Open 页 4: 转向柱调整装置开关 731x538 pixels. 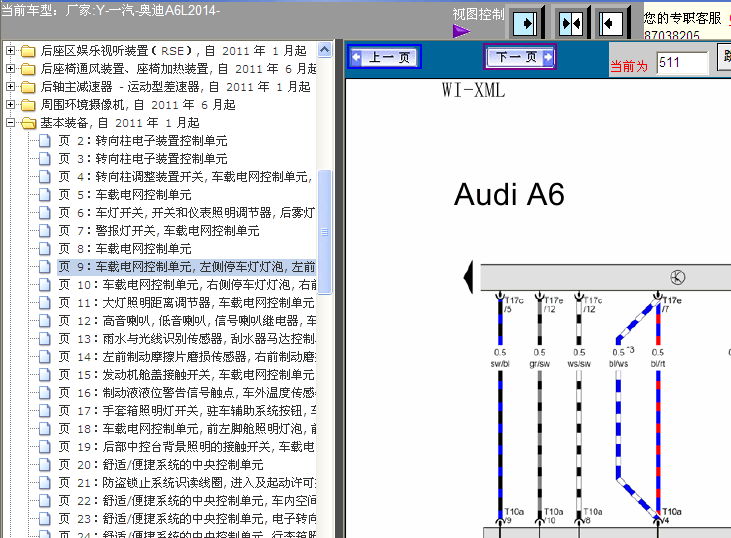coord(185,177)
